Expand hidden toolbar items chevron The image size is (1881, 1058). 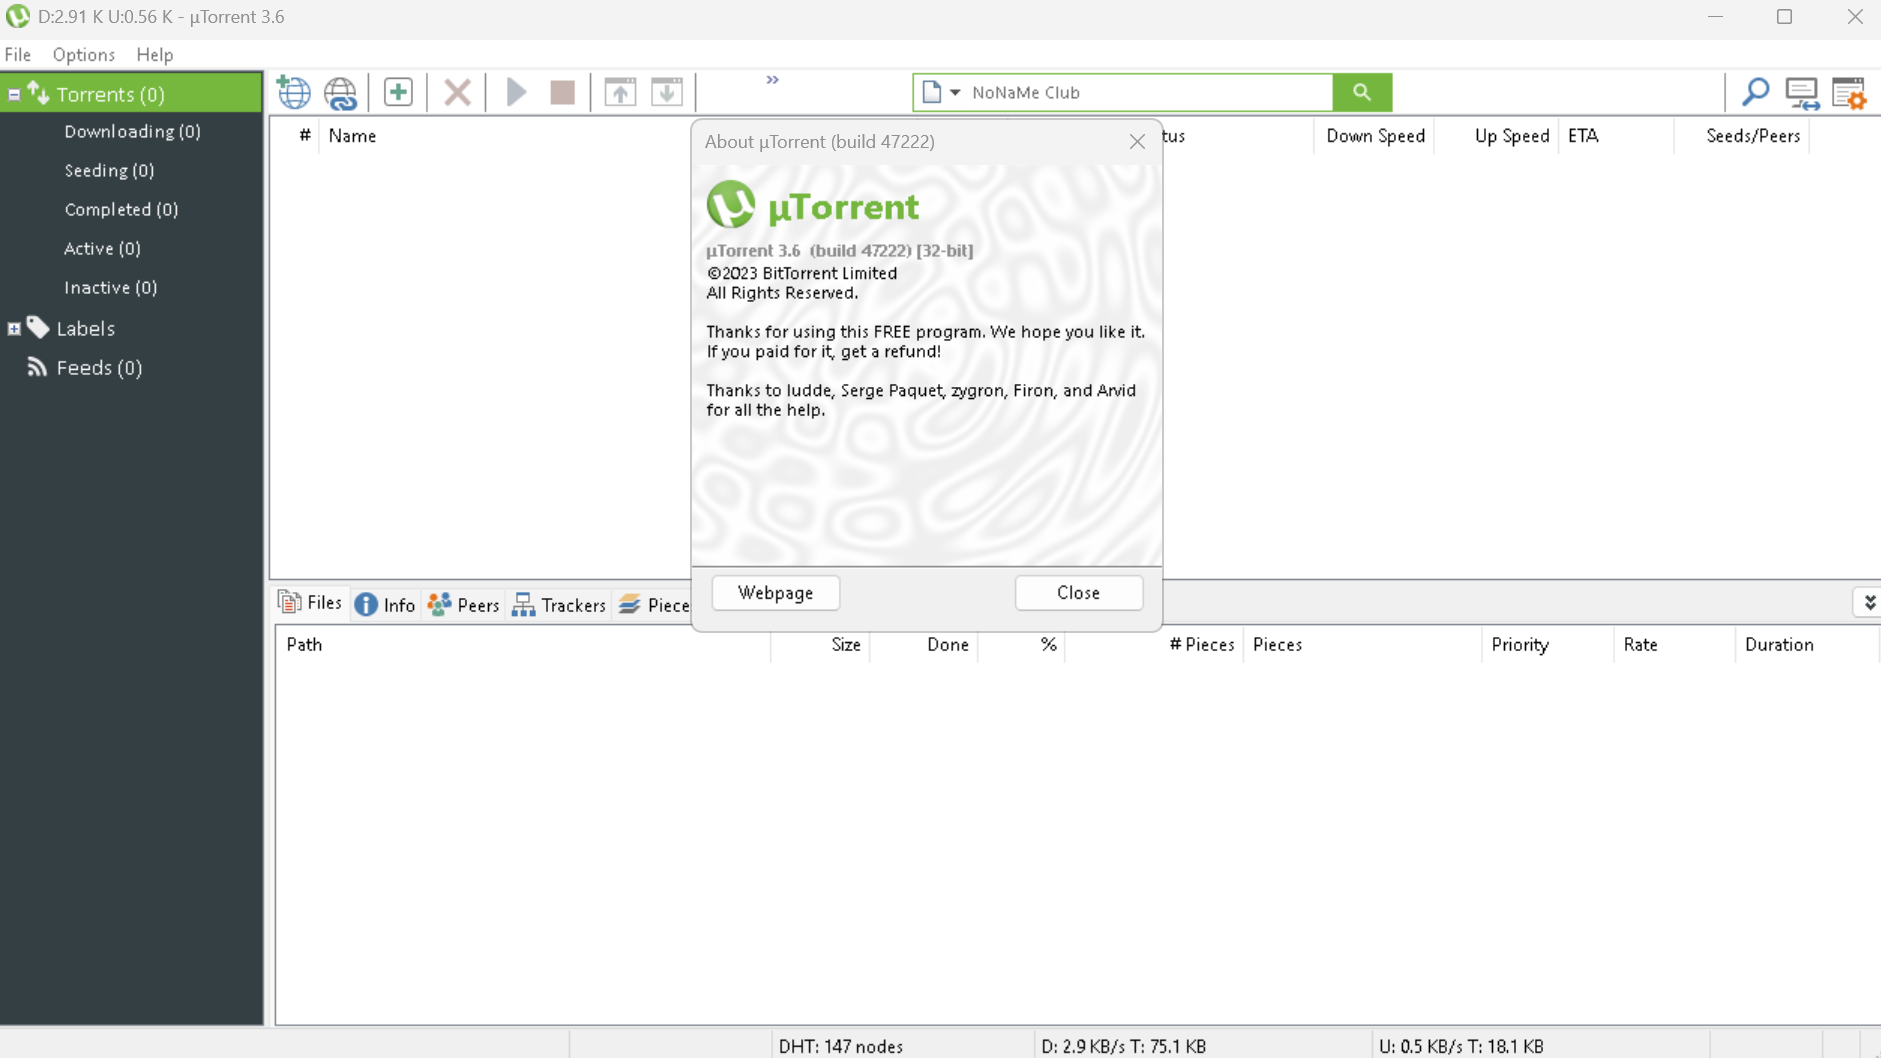772,80
